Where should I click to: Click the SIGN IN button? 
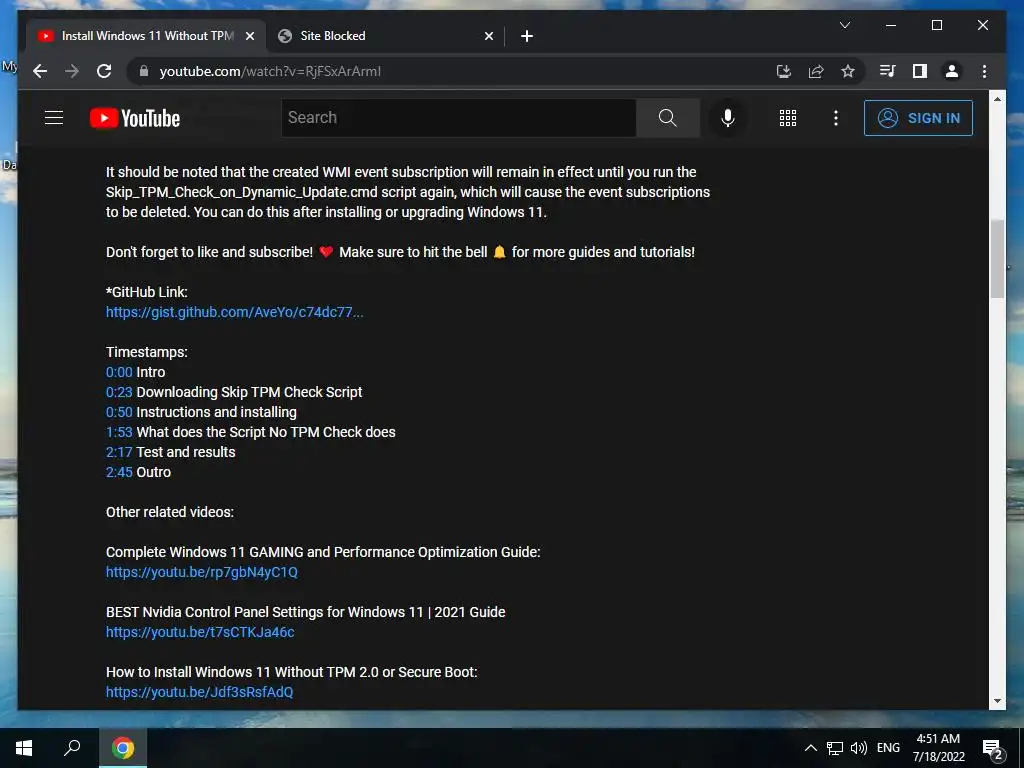pyautogui.click(x=918, y=118)
